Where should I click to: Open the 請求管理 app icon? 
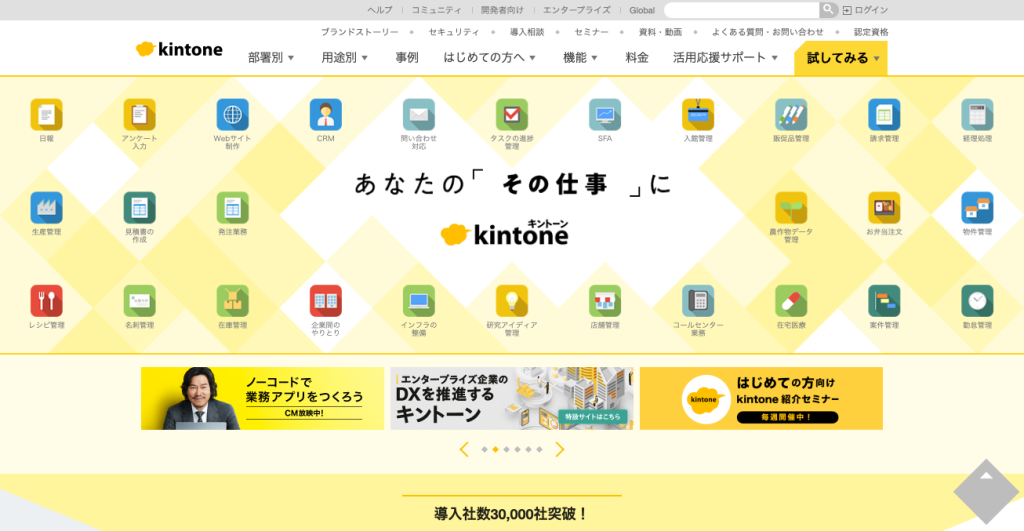[884, 115]
